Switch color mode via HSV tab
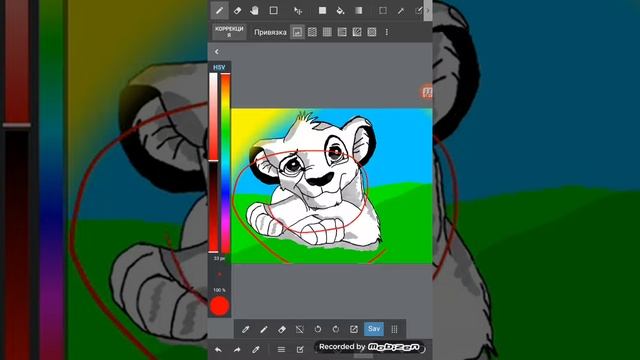640x360 pixels. [x=219, y=67]
